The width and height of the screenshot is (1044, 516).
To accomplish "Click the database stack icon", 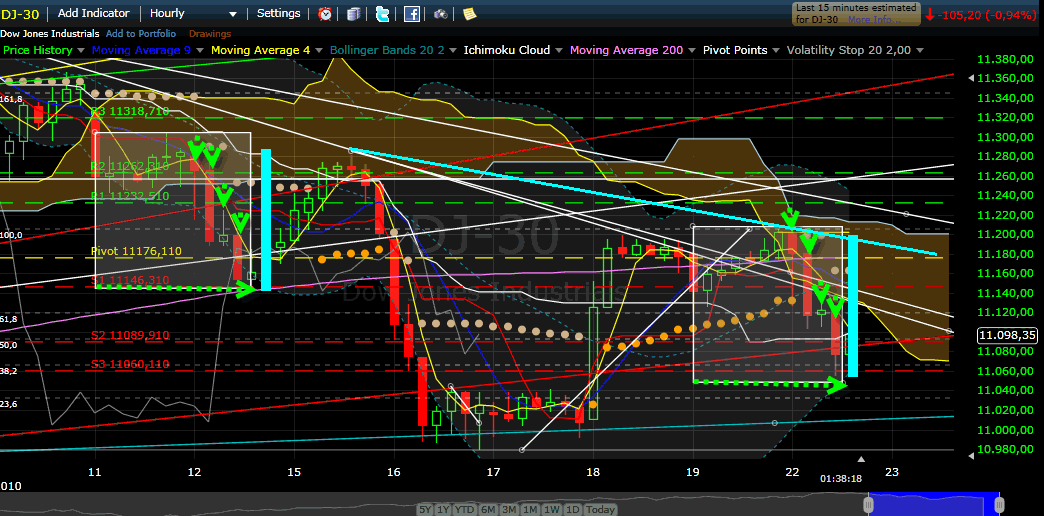I will [354, 13].
